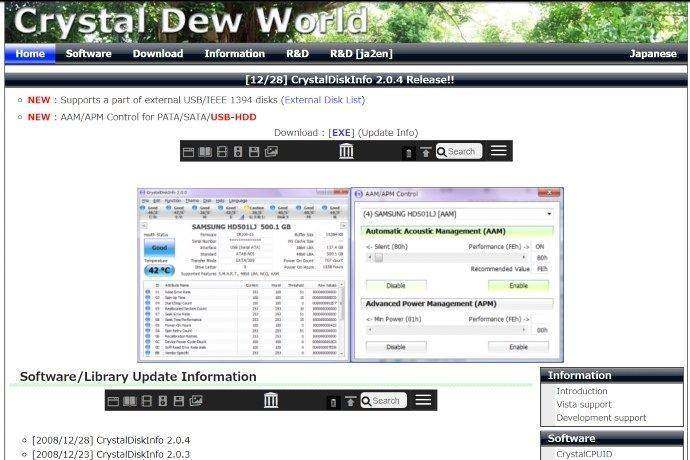Click the archive building logo under Software/Library Update Information

tap(271, 400)
